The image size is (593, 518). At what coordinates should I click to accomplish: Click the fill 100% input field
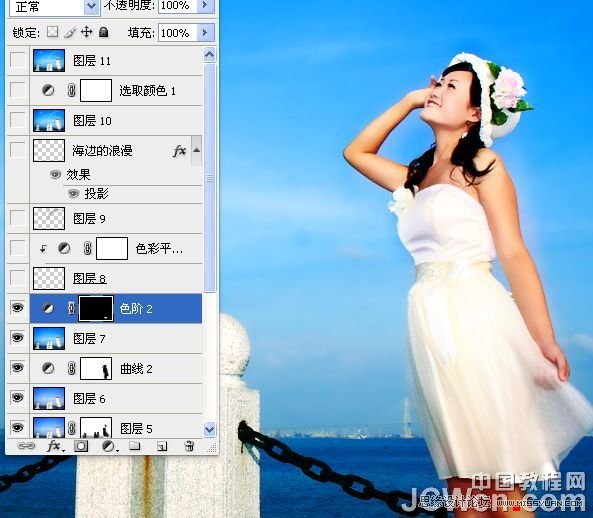click(x=178, y=33)
